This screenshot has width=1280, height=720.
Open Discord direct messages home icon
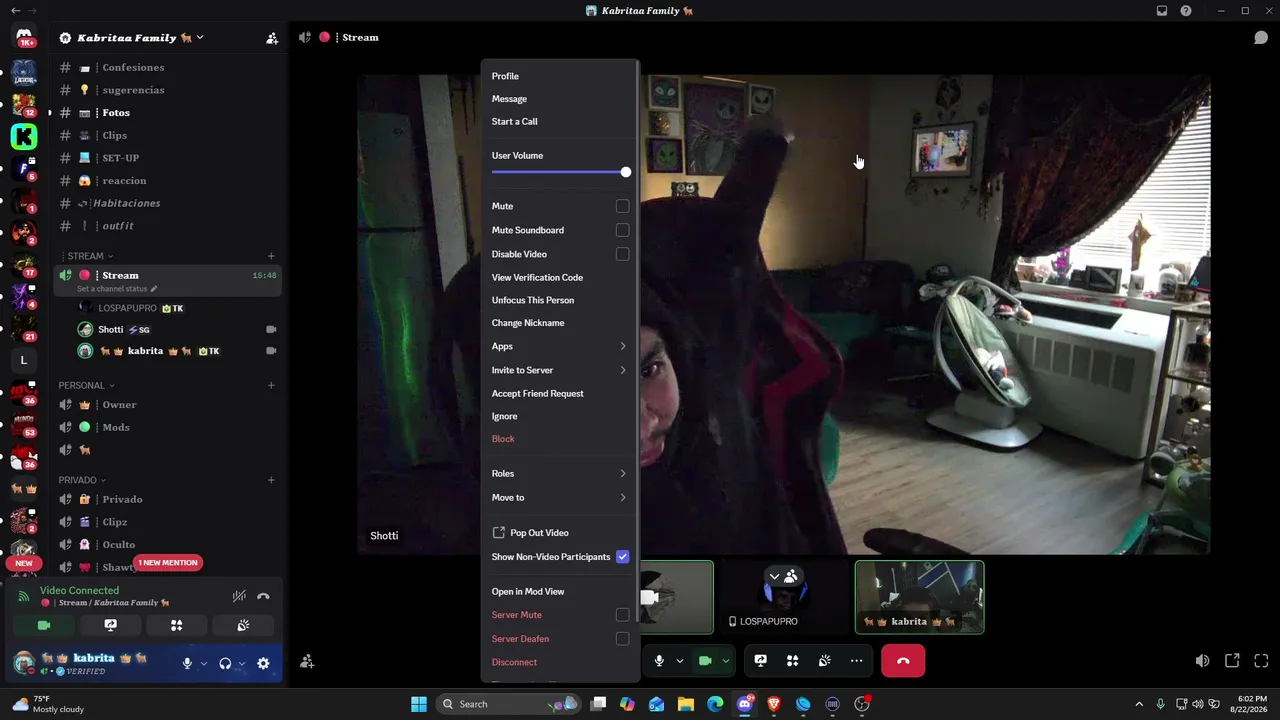(24, 37)
